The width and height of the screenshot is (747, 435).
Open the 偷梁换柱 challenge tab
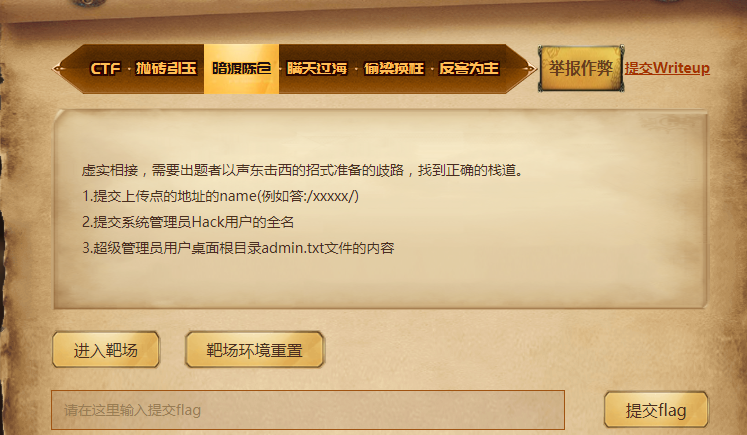pyautogui.click(x=394, y=69)
